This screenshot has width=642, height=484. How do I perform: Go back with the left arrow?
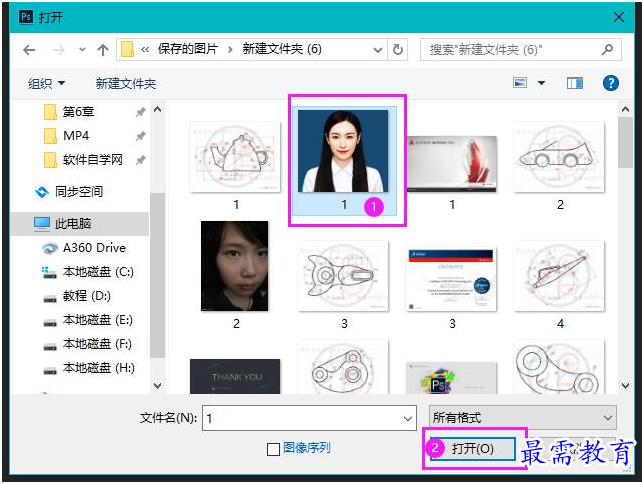(29, 50)
